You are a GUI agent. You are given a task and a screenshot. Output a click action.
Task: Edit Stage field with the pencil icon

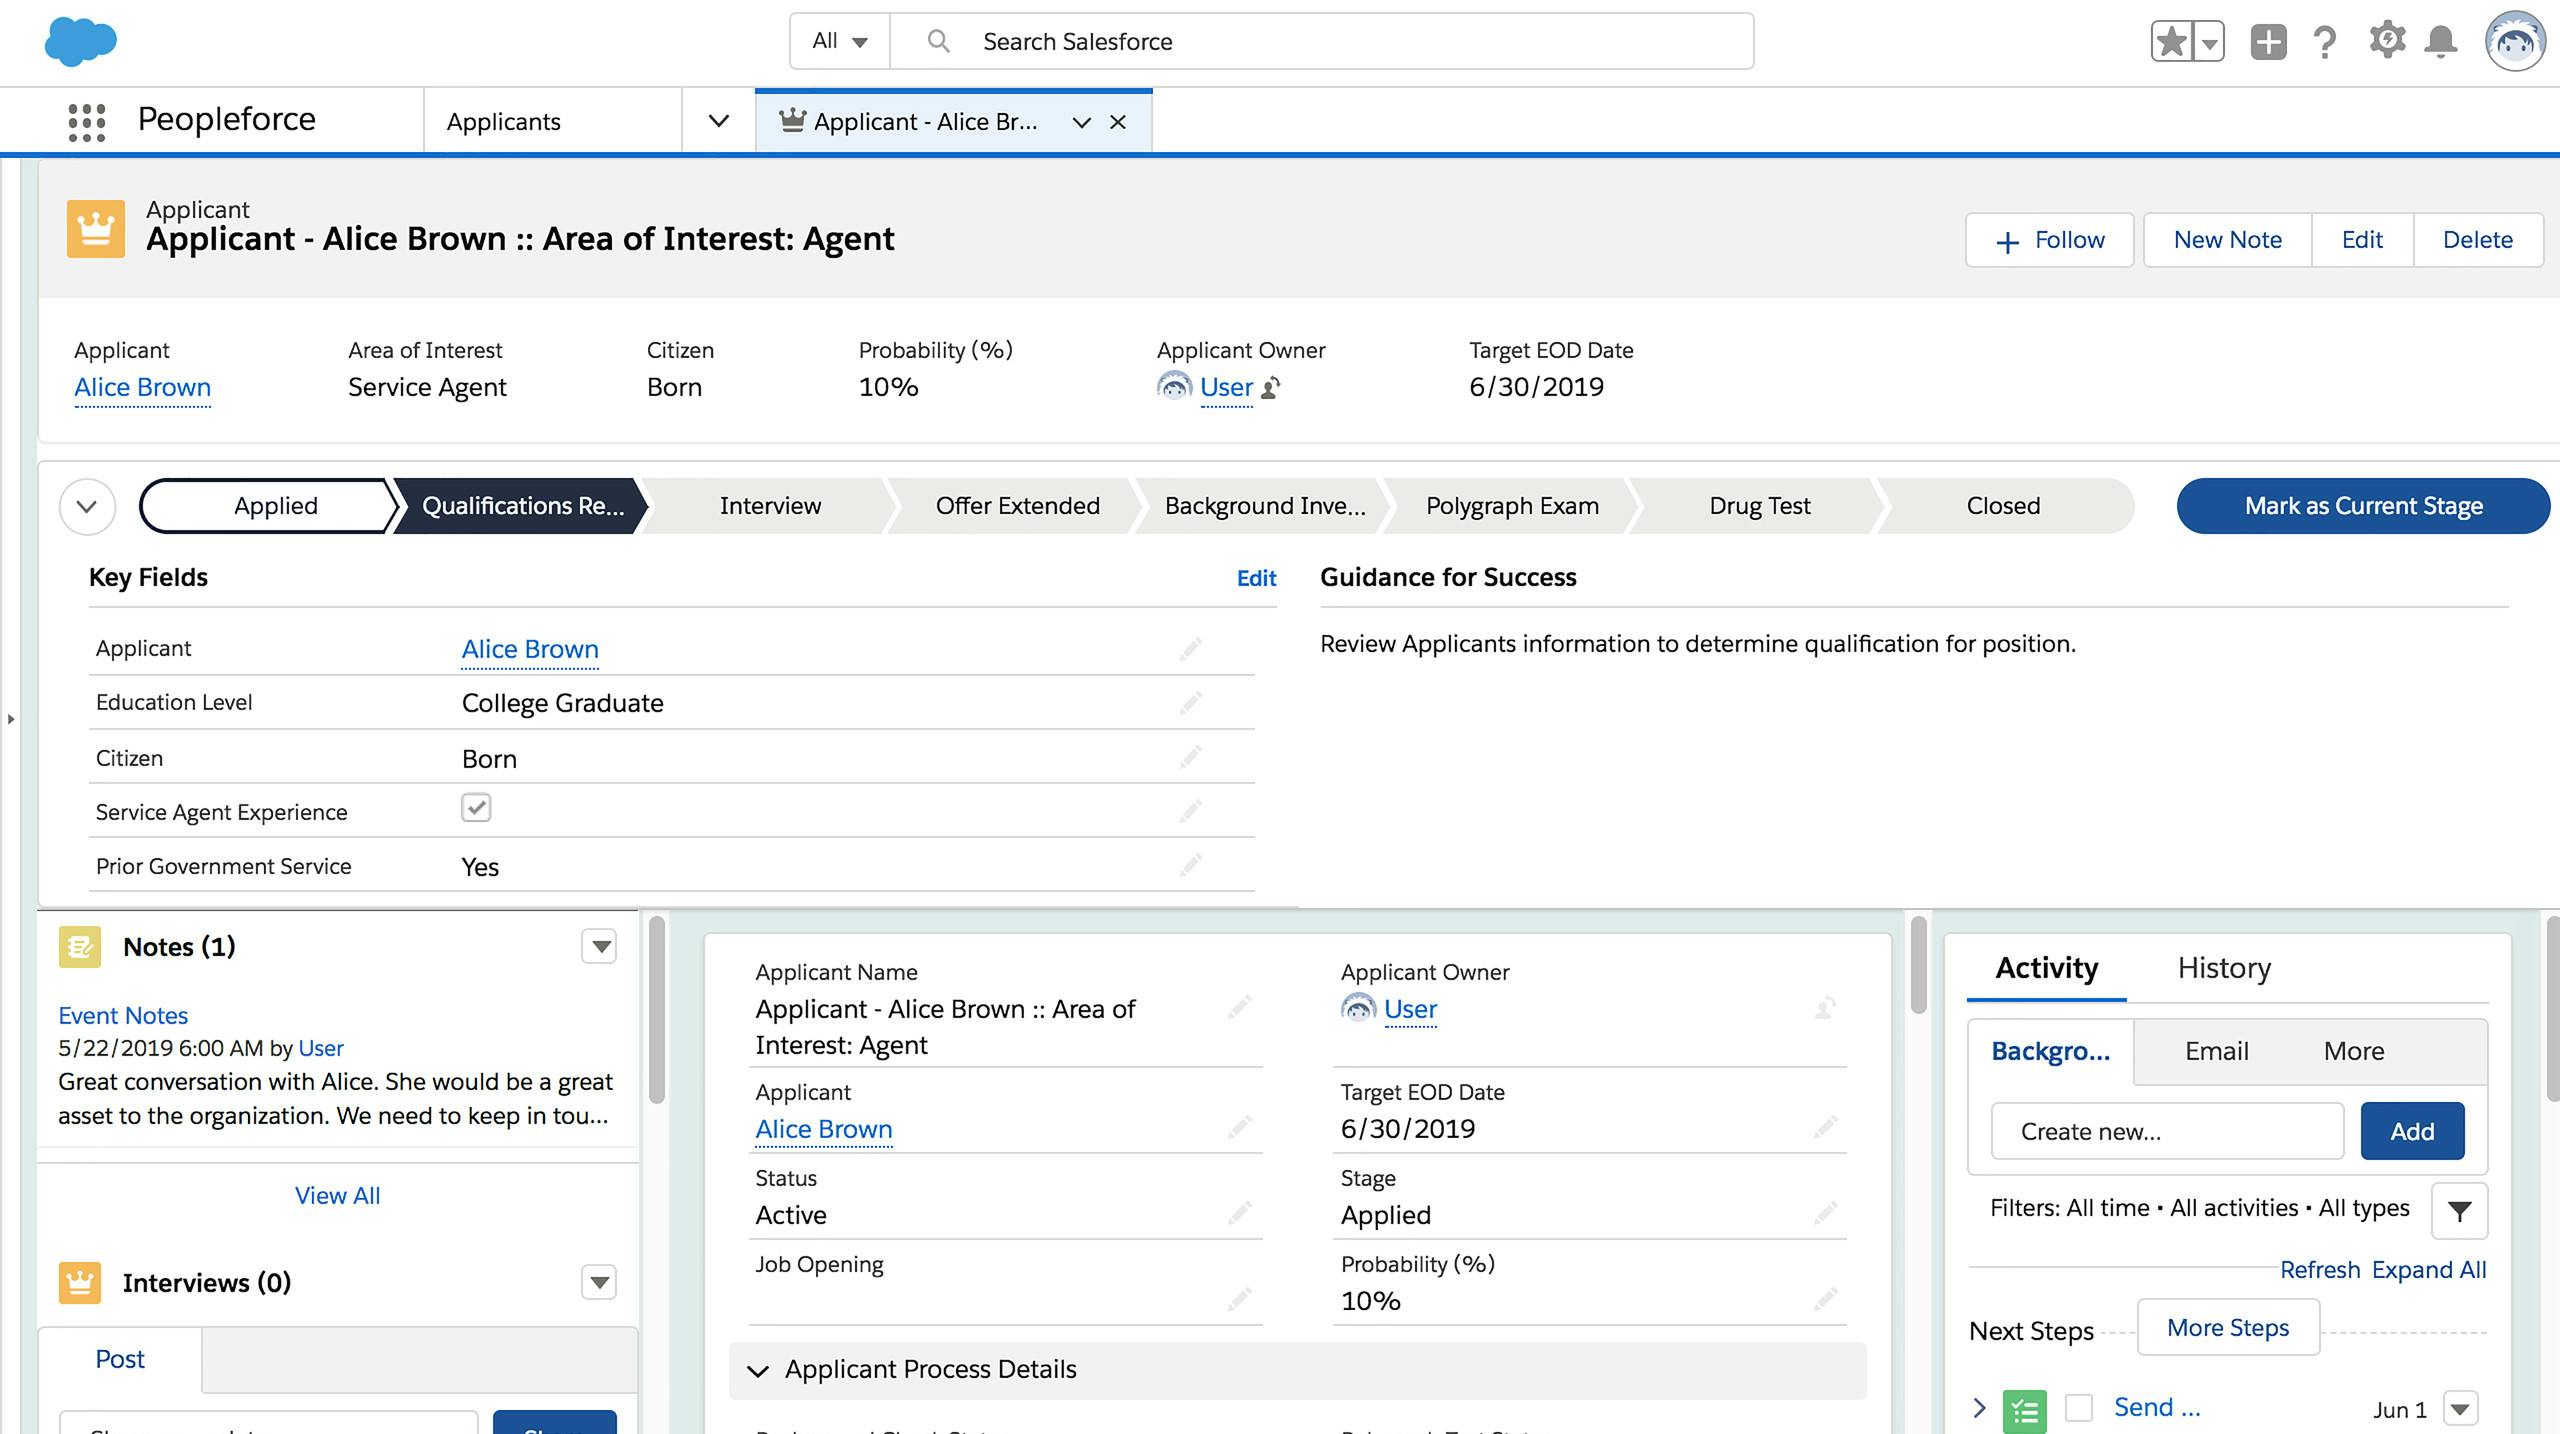1826,1214
